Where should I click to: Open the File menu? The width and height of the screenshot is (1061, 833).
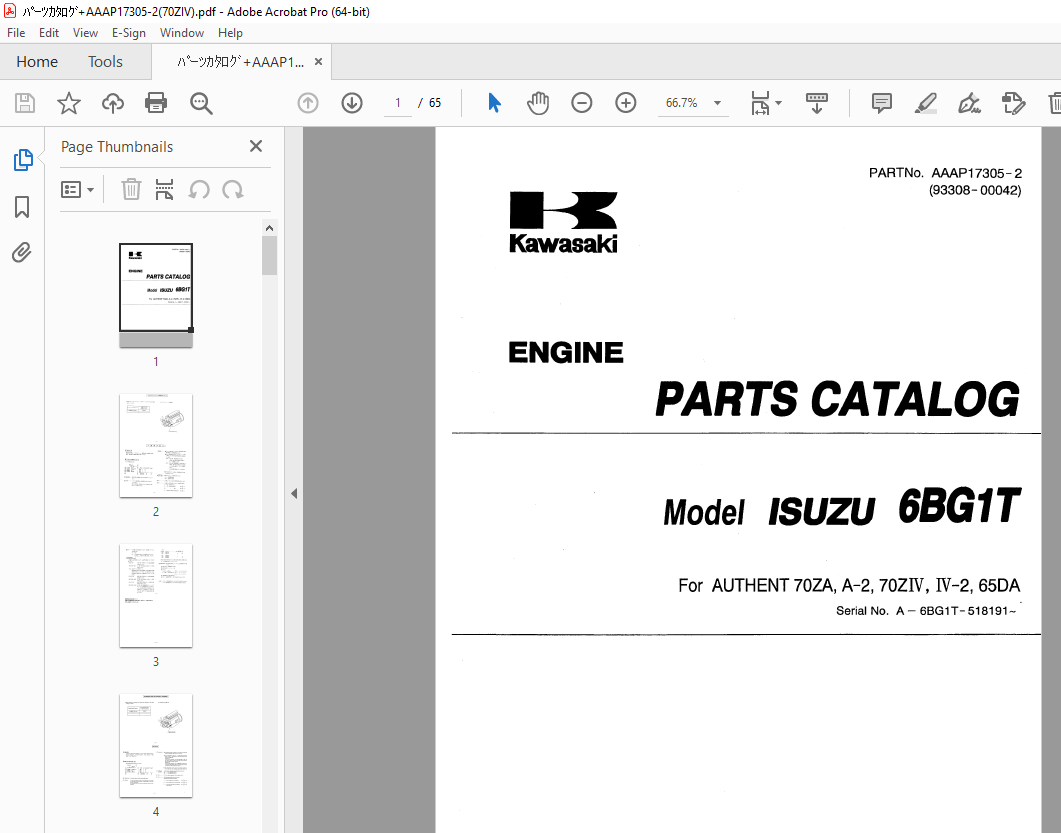(16, 32)
